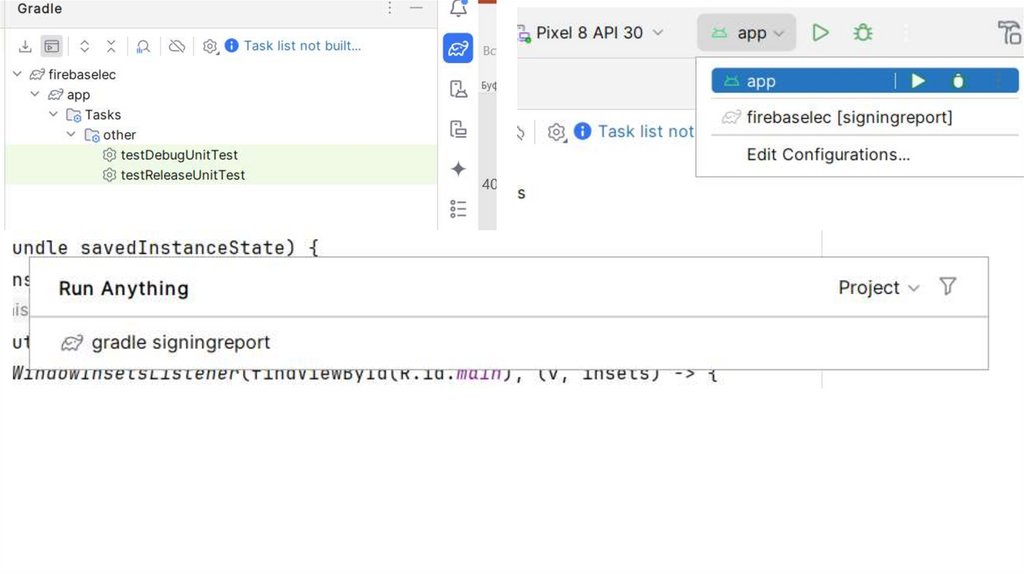1024x574 pixels.
Task: Click the Debug bug icon in toolbar
Action: pyautogui.click(x=863, y=33)
